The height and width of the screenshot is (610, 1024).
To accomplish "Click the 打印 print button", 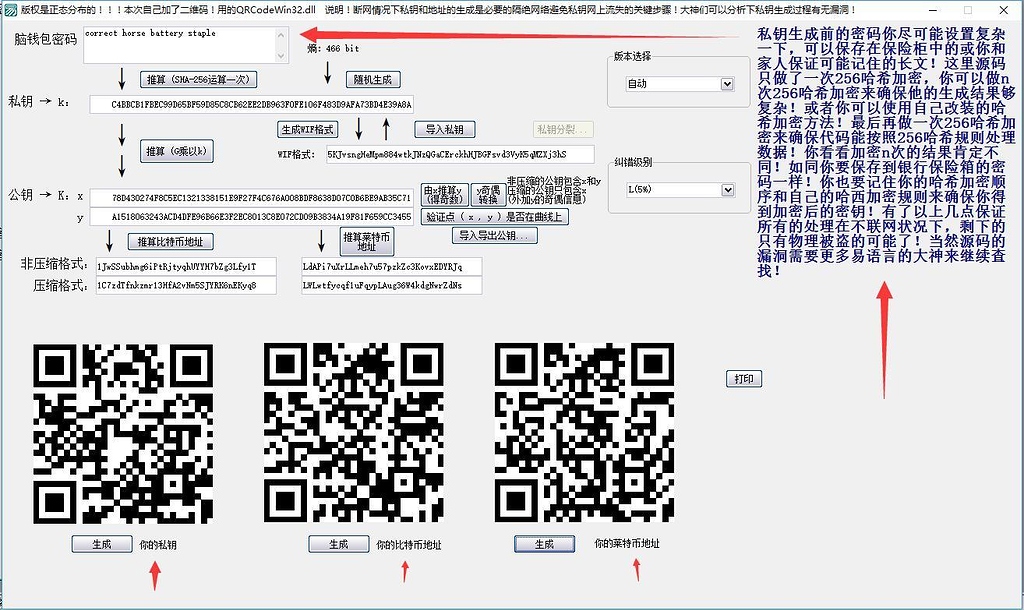I will pos(744,379).
